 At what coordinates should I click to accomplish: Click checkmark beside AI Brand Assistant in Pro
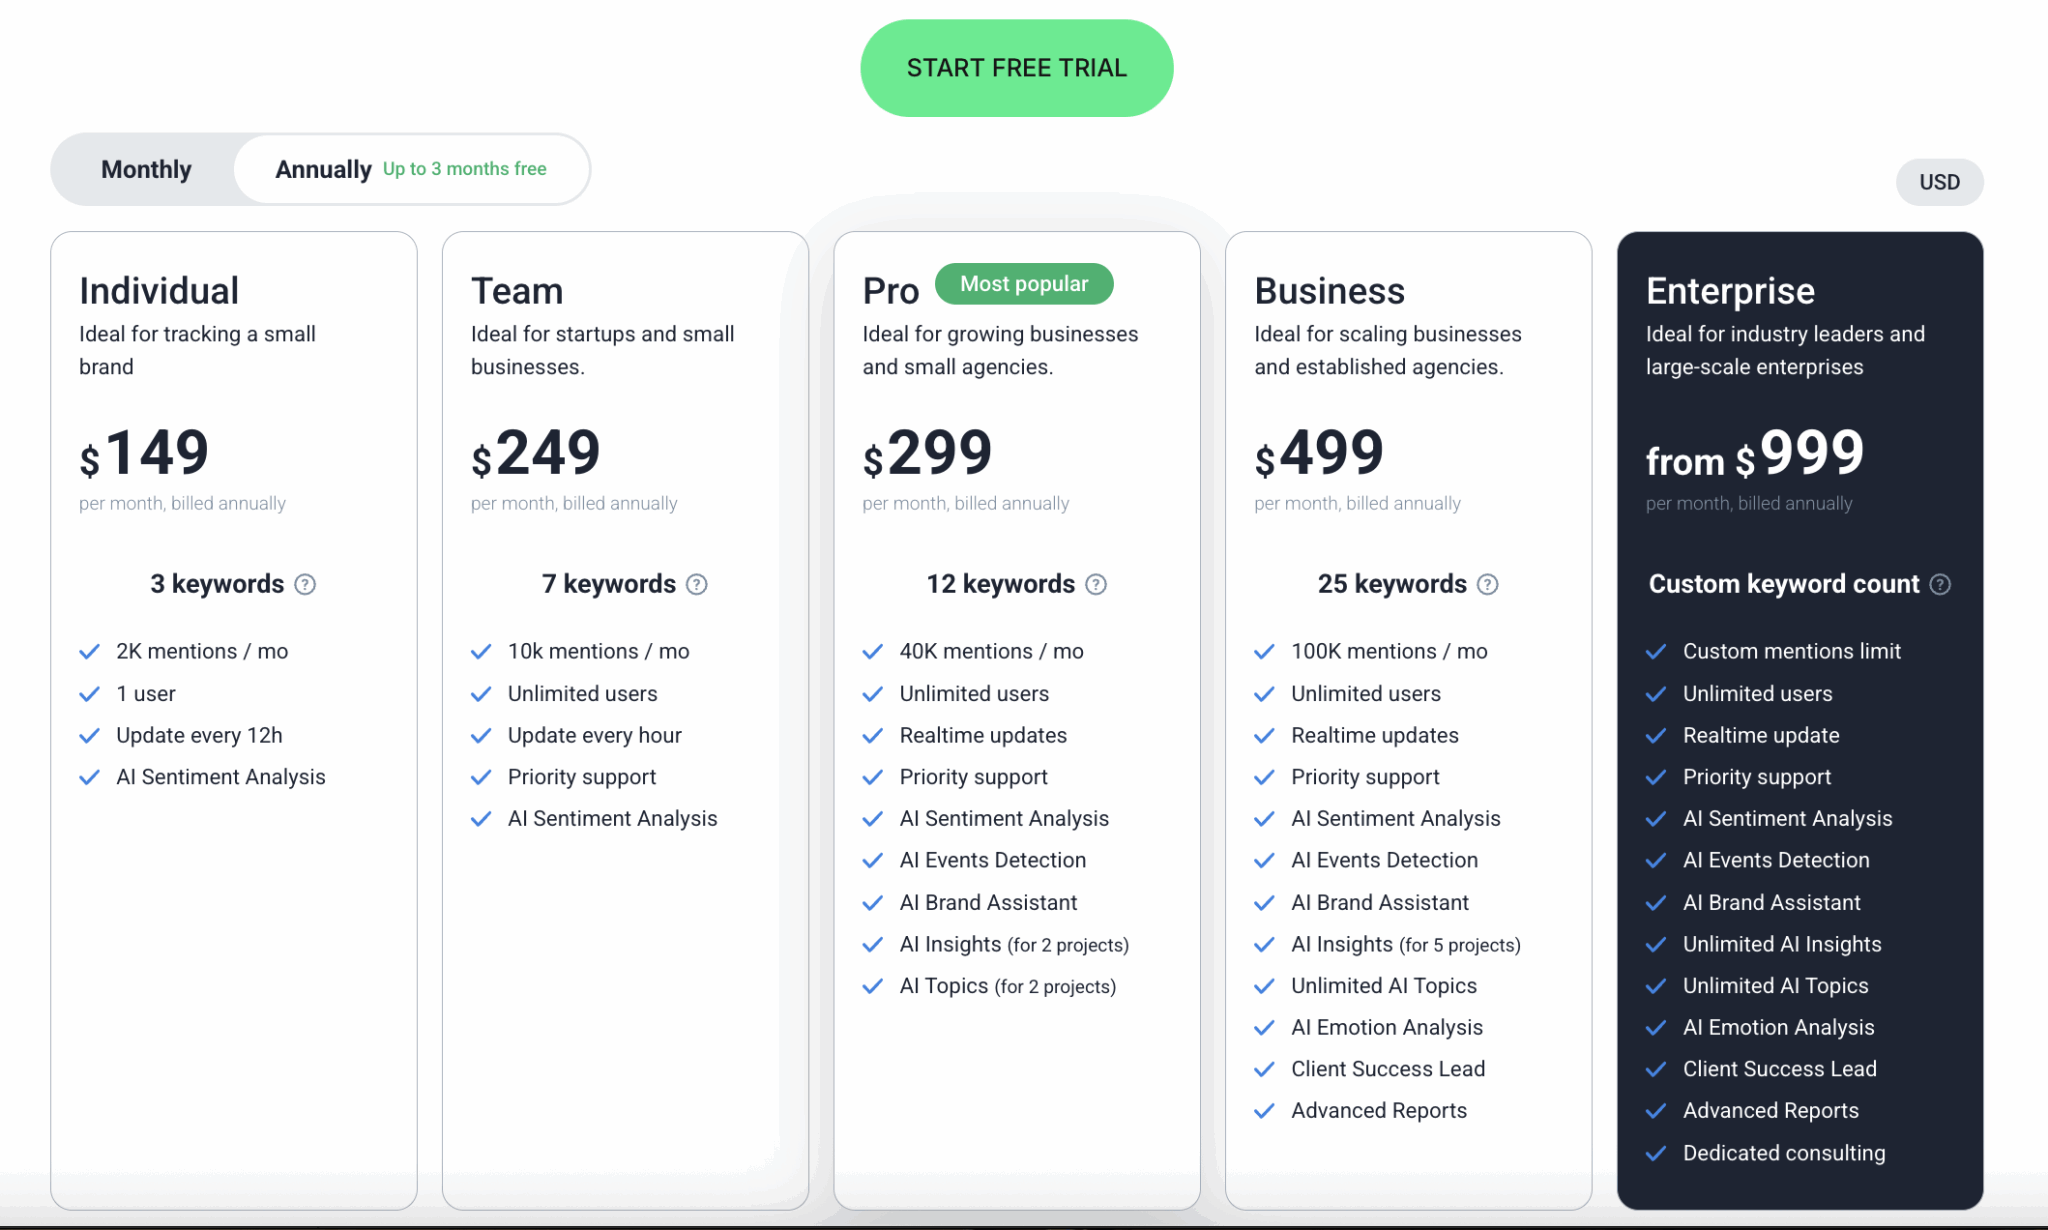(x=871, y=902)
